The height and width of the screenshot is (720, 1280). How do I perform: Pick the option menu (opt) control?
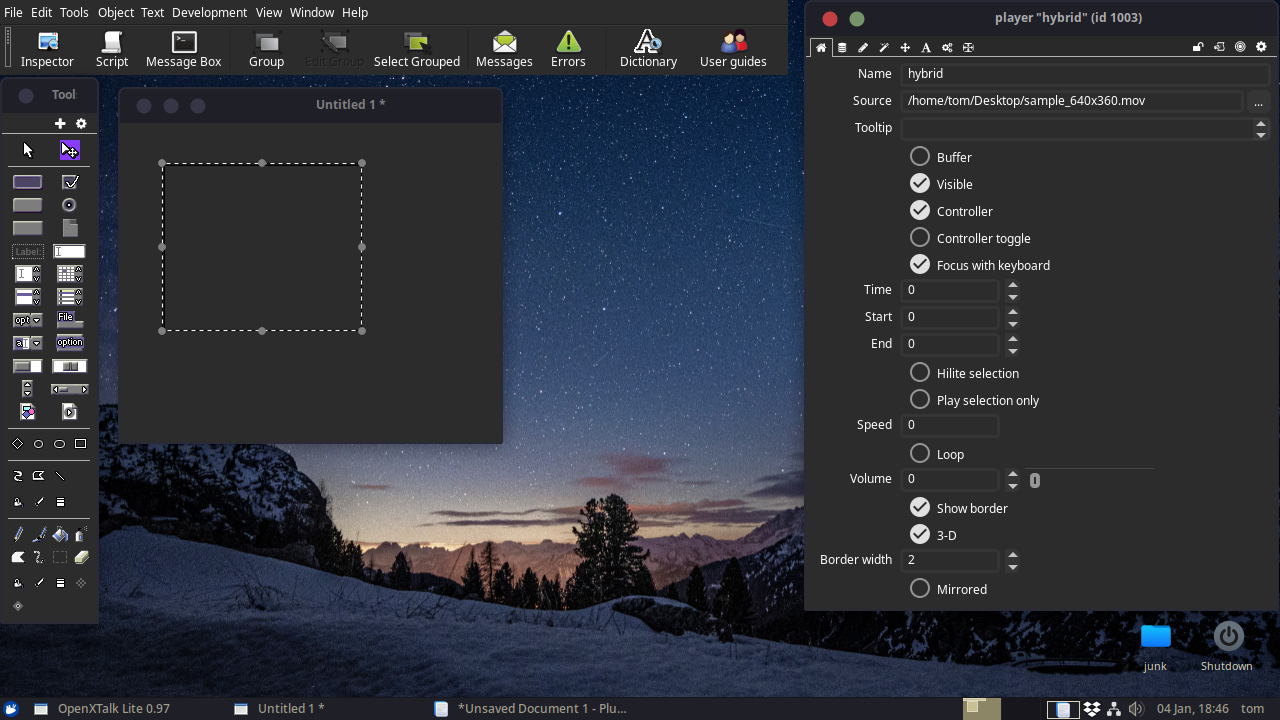[27, 320]
